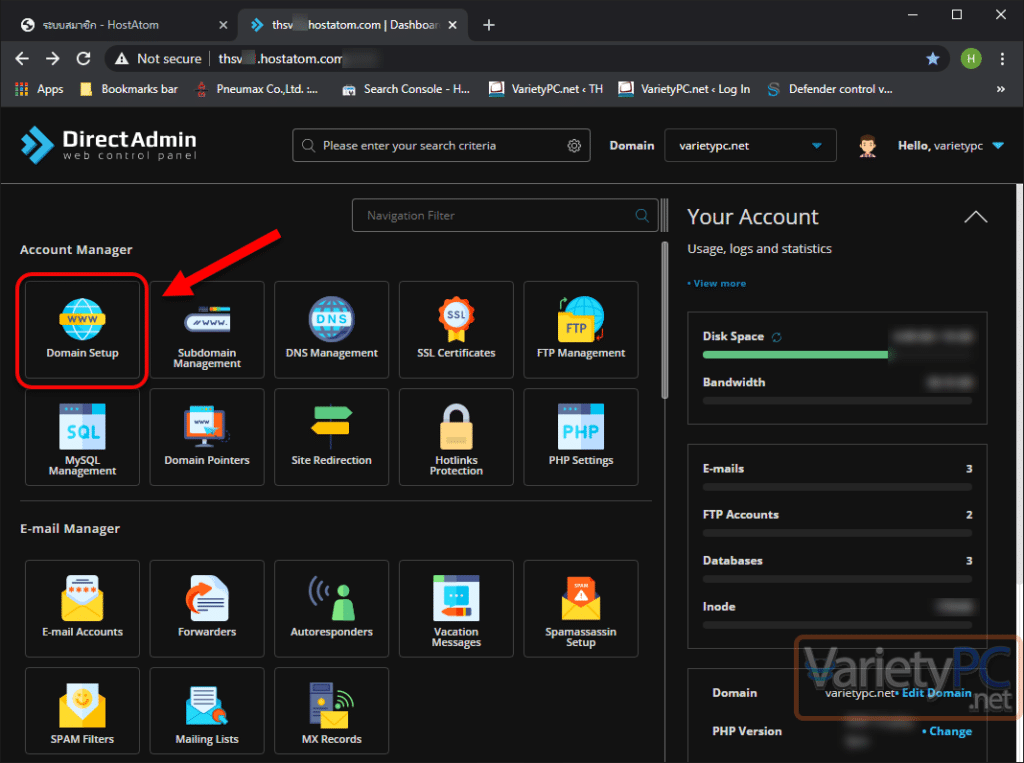Open Autoresponders
Screen dimensions: 1024x763
point(332,609)
